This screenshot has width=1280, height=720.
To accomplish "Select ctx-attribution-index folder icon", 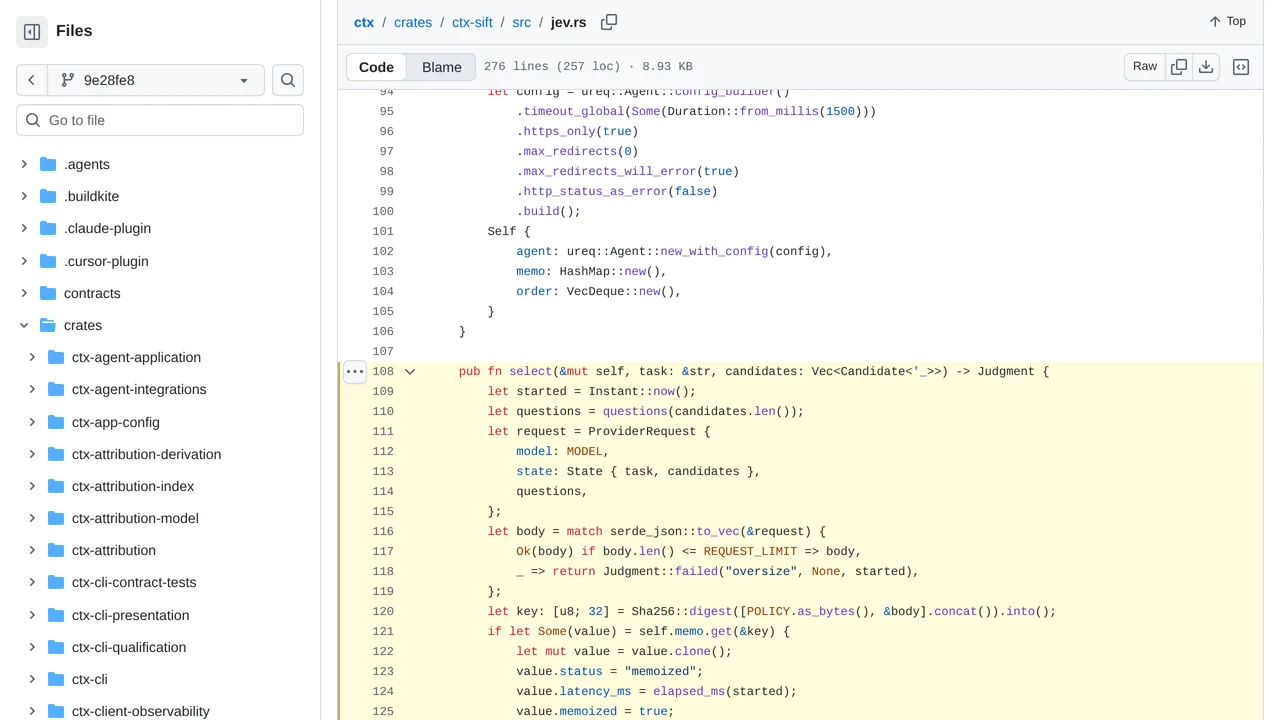I will coord(56,486).
